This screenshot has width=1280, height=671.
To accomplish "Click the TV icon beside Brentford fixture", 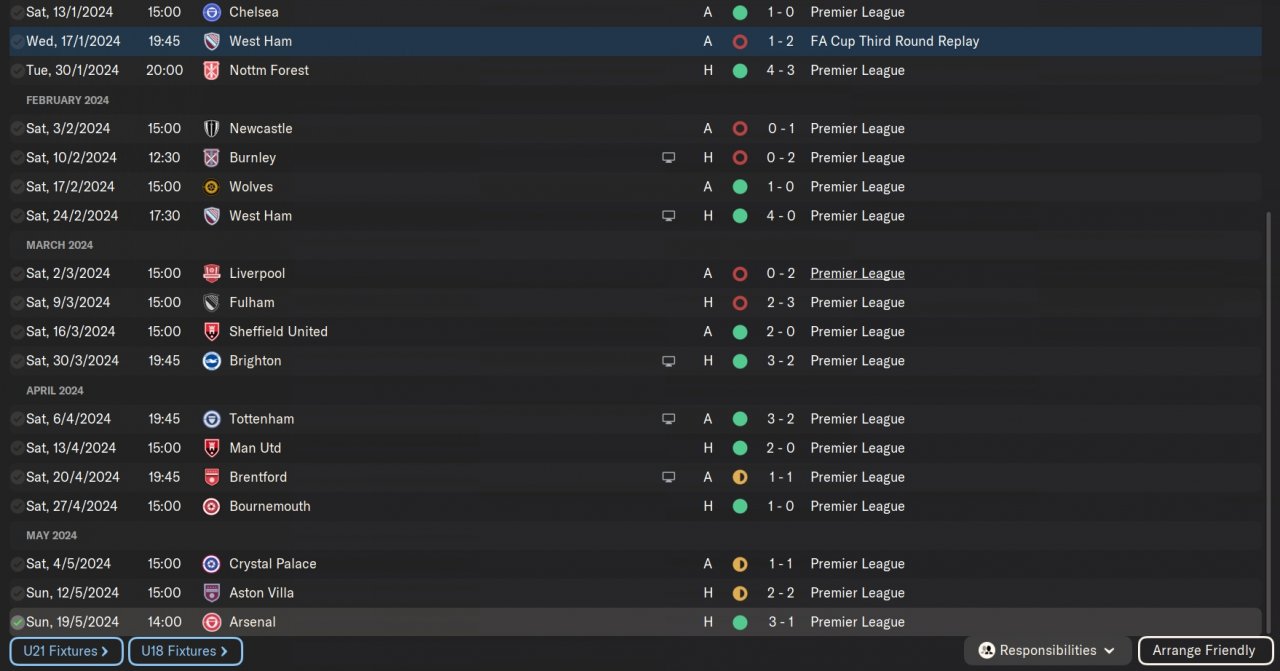I will pos(668,477).
